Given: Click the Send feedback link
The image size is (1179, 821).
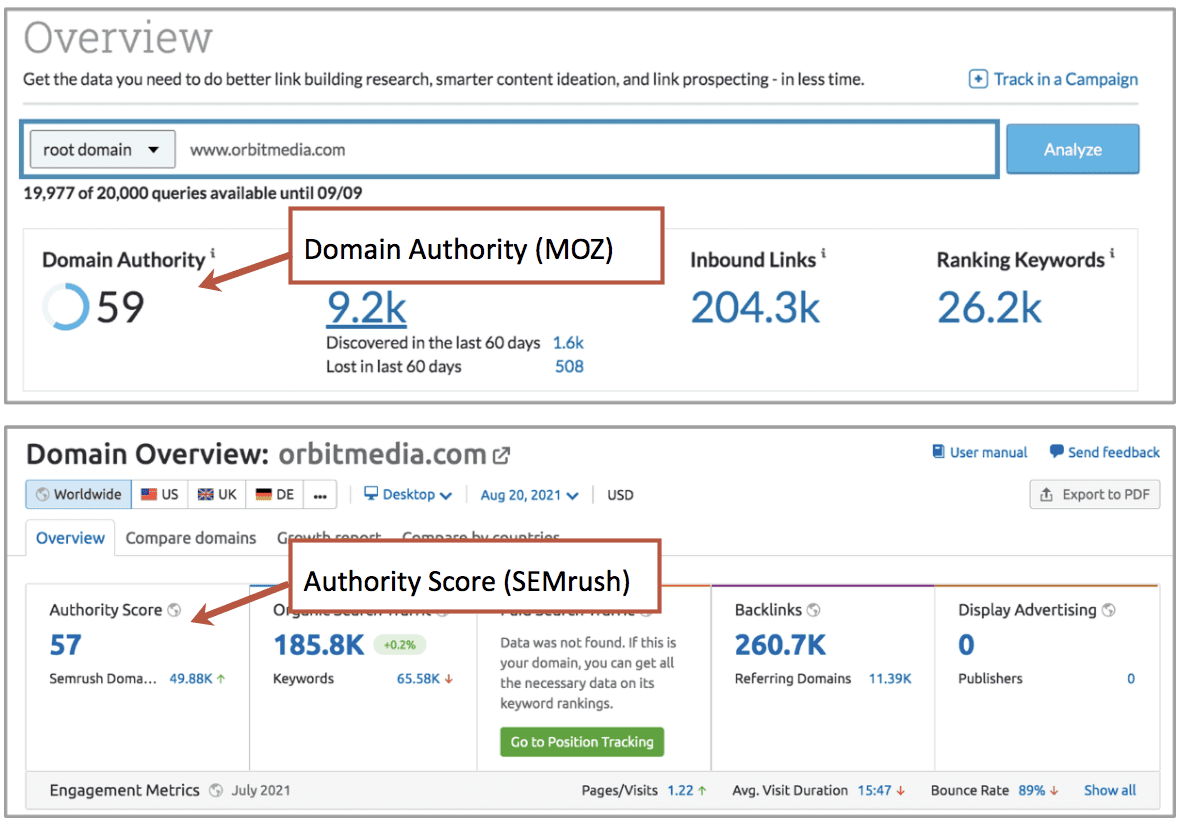Looking at the screenshot, I should click(x=1114, y=452).
